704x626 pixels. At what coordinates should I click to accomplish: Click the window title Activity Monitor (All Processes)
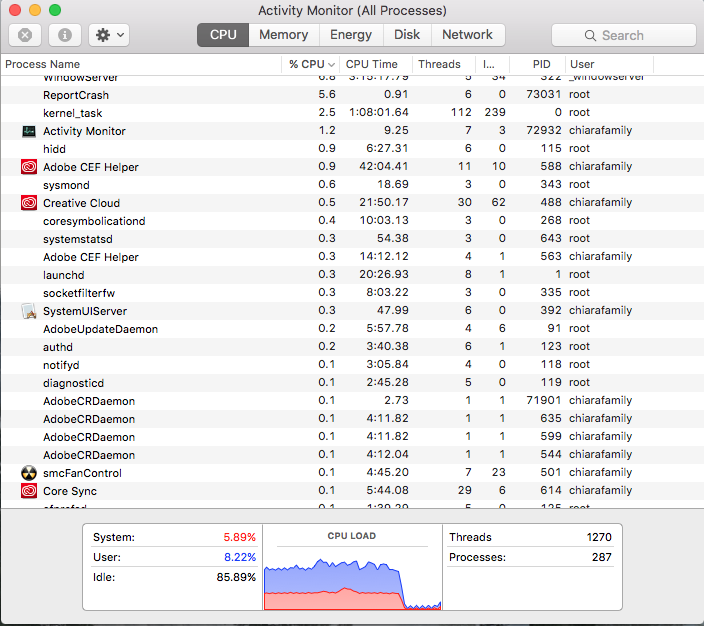click(x=352, y=10)
